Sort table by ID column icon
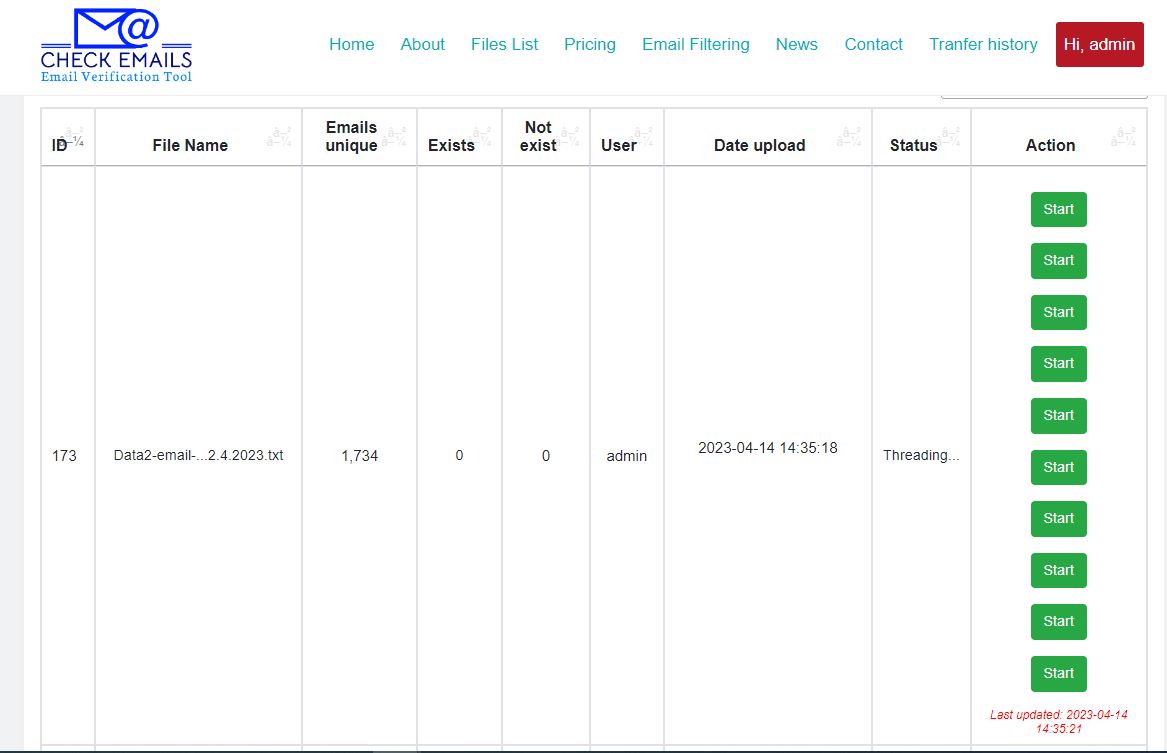 [74, 137]
